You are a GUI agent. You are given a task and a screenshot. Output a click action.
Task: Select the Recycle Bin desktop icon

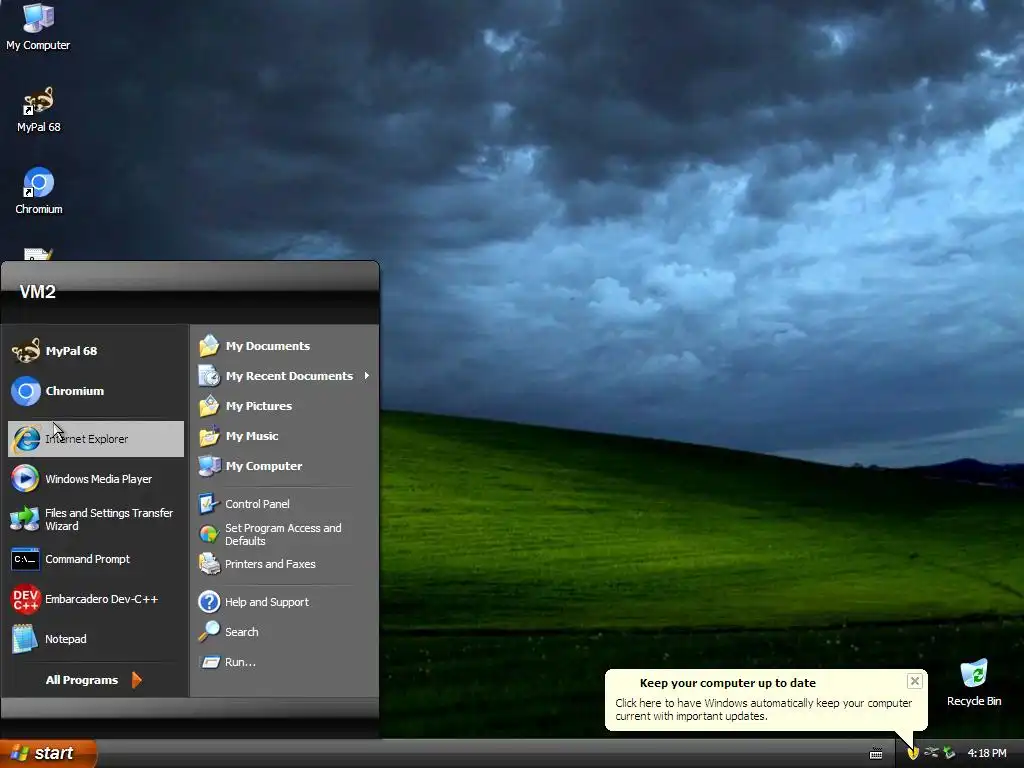pos(974,682)
